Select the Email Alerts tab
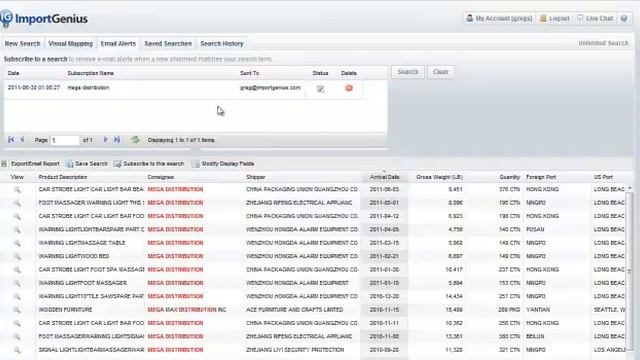This screenshot has width=640, height=360. pyautogui.click(x=118, y=43)
